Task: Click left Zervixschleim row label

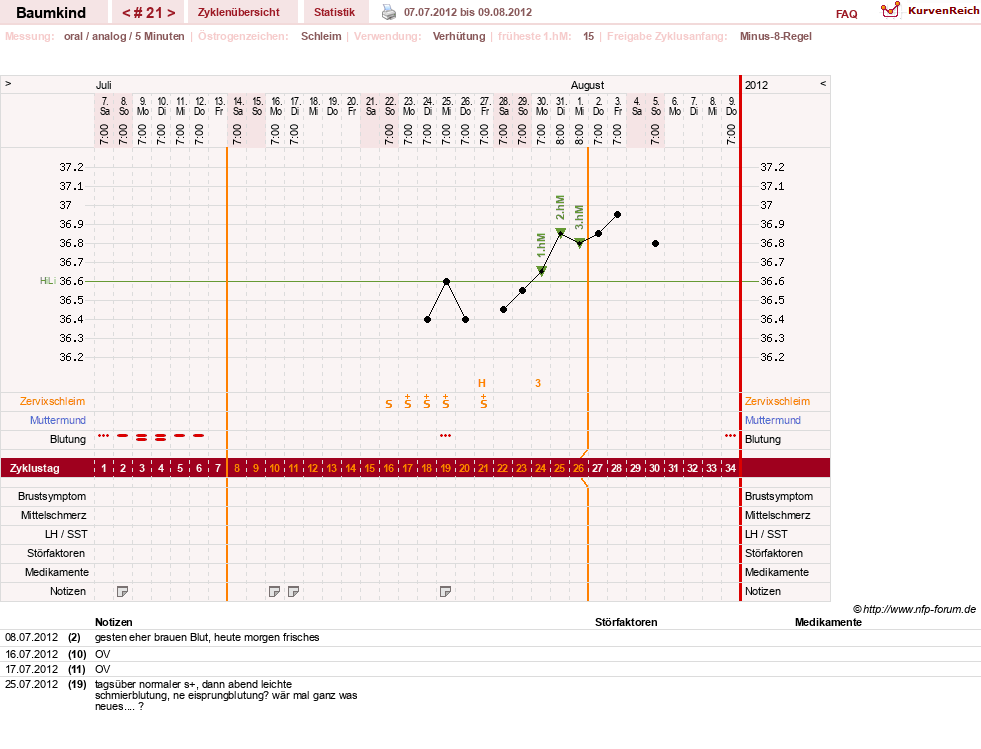Action: pos(52,401)
